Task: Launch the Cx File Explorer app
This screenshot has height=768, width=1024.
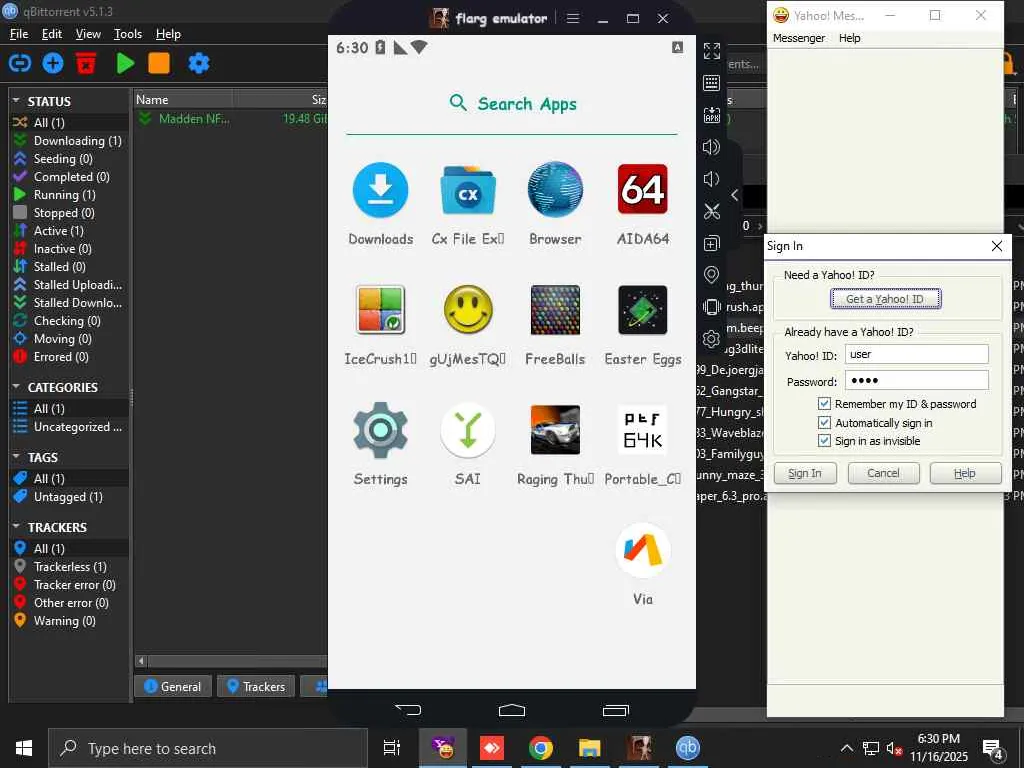Action: [x=468, y=190]
